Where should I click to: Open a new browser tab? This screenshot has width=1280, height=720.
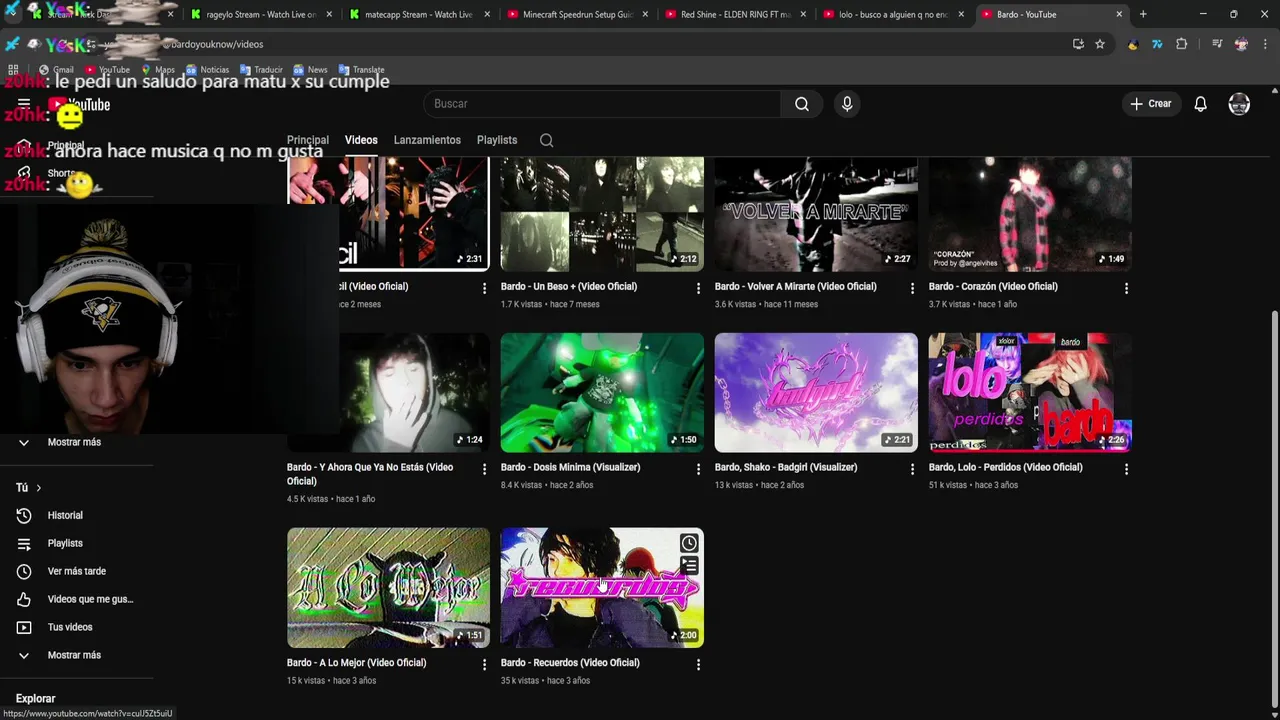tap(1143, 14)
